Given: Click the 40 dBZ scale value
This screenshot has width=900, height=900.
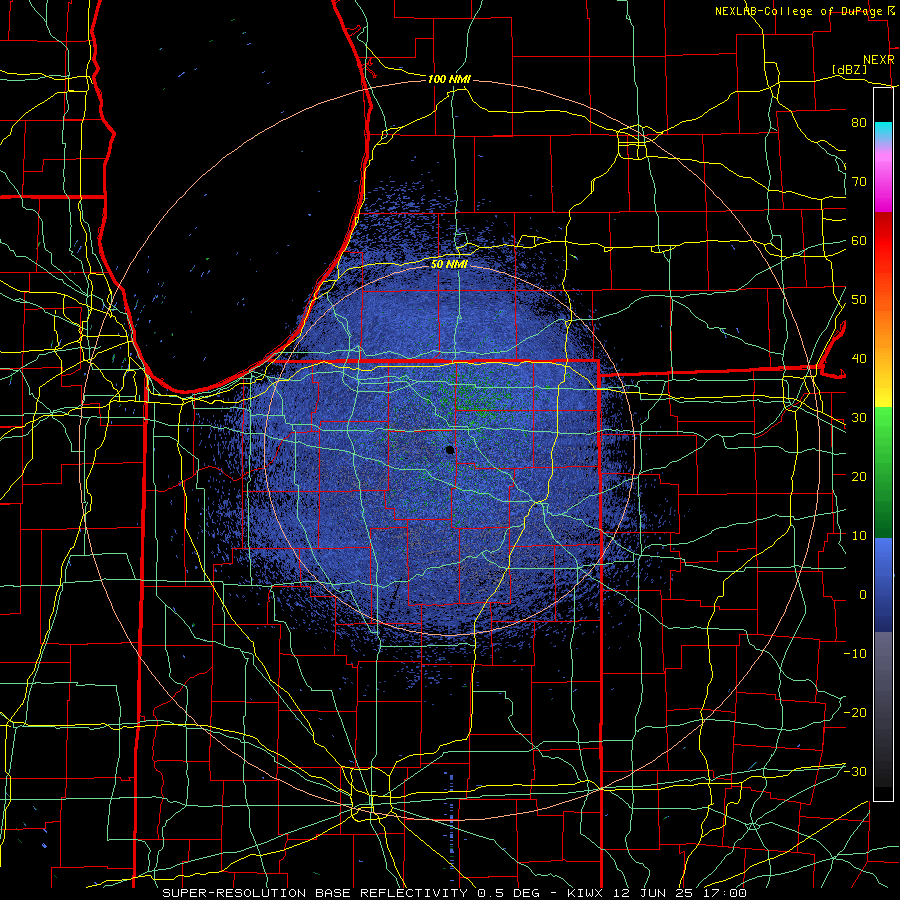Looking at the screenshot, I should click(x=859, y=359).
